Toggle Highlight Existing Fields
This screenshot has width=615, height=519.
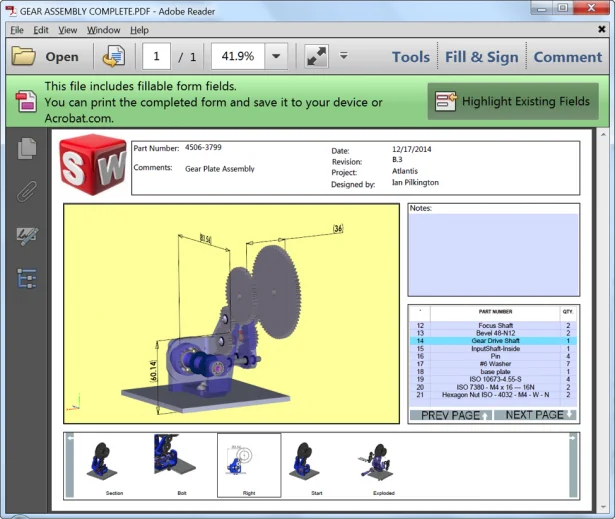[x=513, y=101]
